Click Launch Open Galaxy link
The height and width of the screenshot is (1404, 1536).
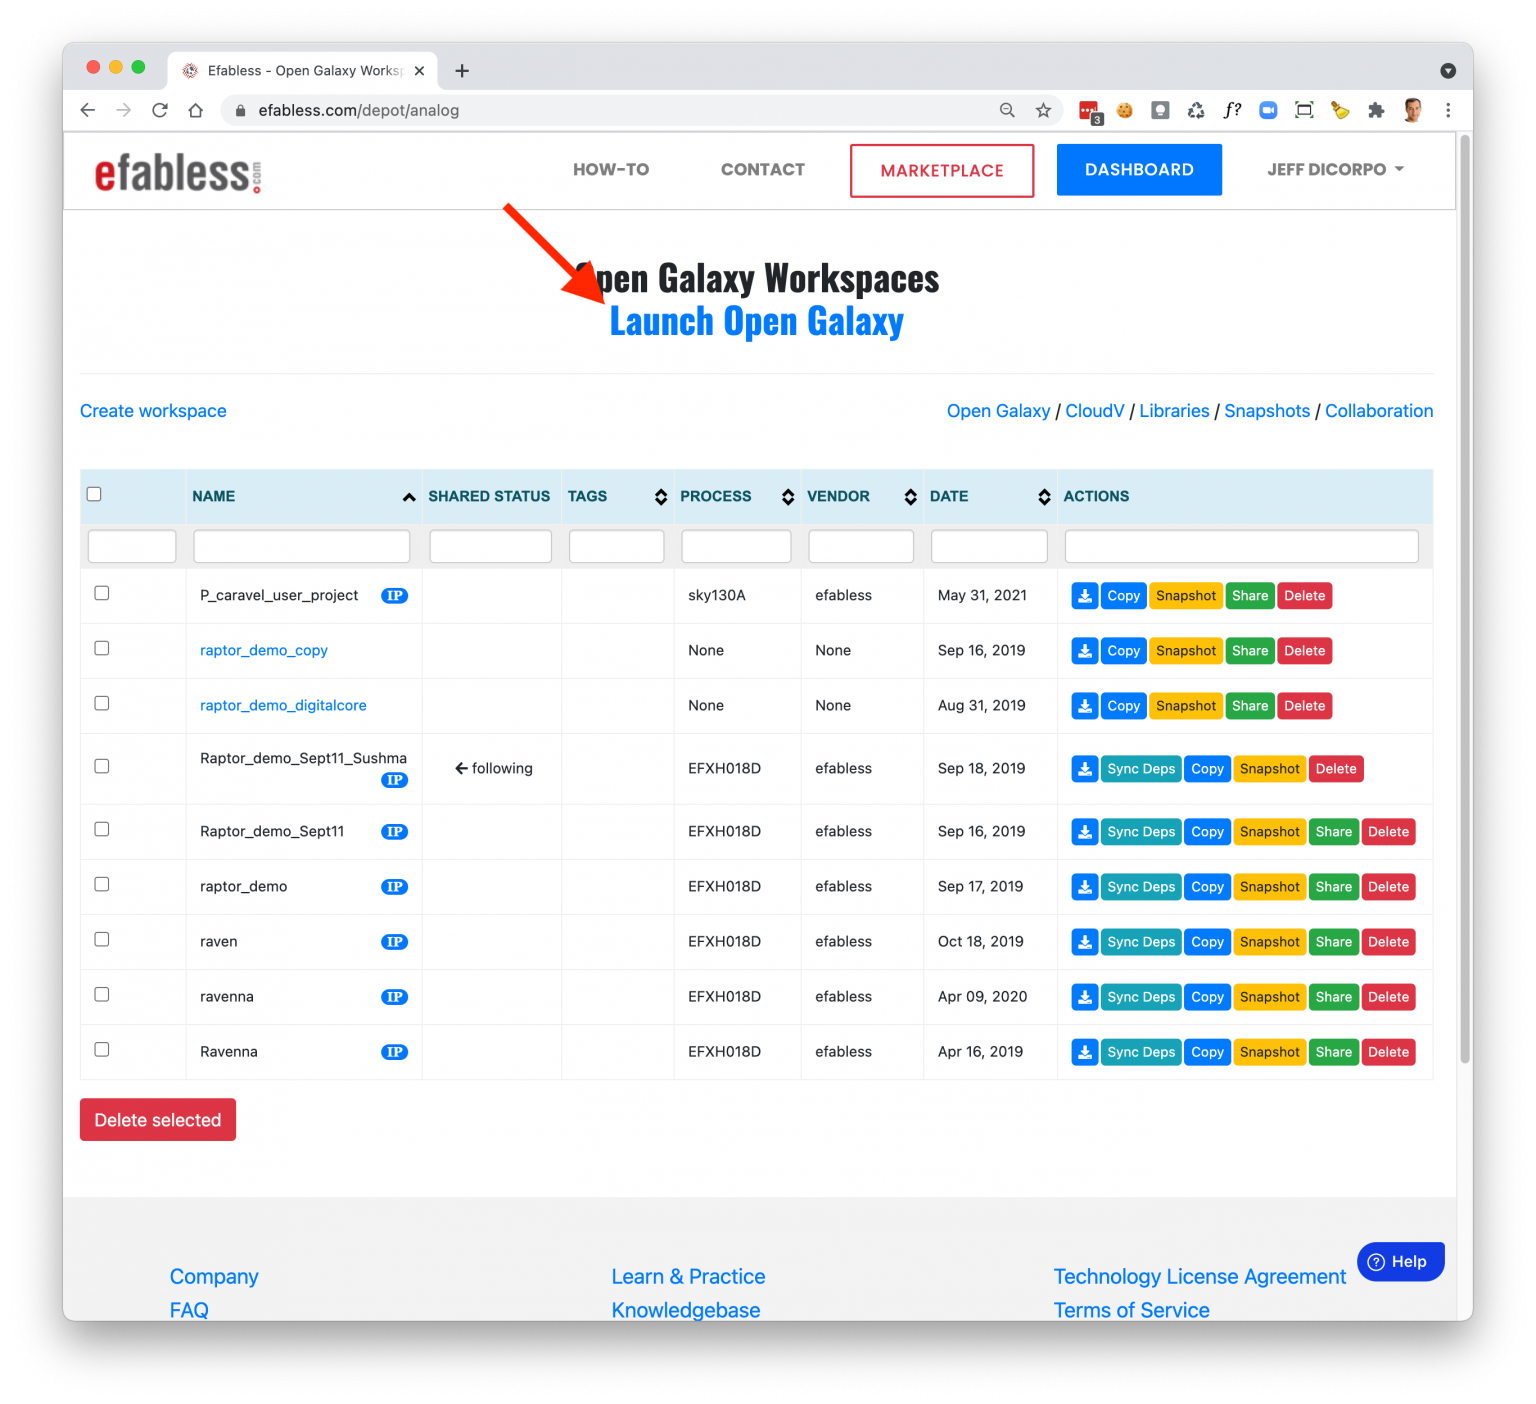(757, 322)
